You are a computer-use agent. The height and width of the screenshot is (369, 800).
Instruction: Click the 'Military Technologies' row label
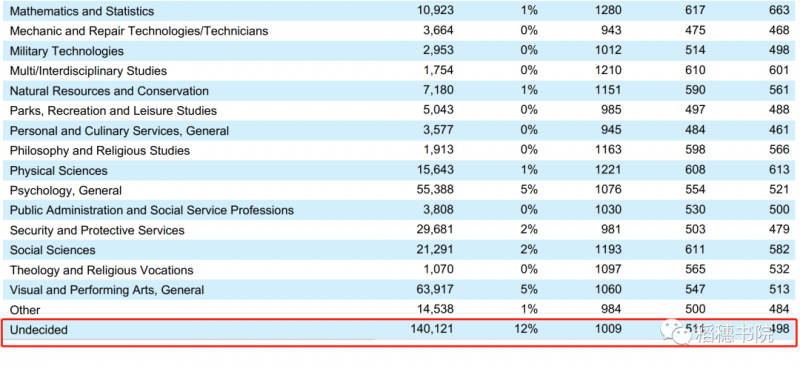tap(67, 51)
